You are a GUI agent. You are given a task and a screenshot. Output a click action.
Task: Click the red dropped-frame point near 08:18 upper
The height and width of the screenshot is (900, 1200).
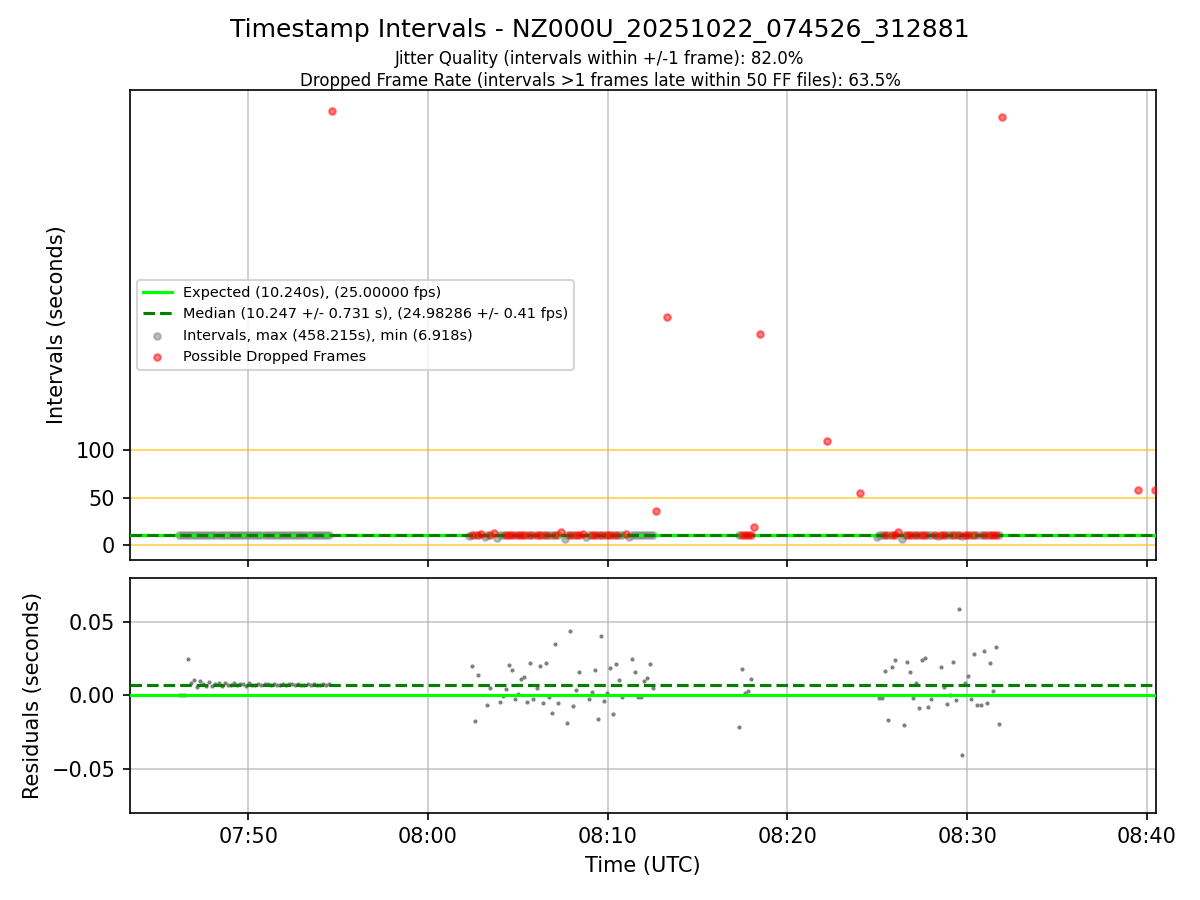pyautogui.click(x=760, y=334)
